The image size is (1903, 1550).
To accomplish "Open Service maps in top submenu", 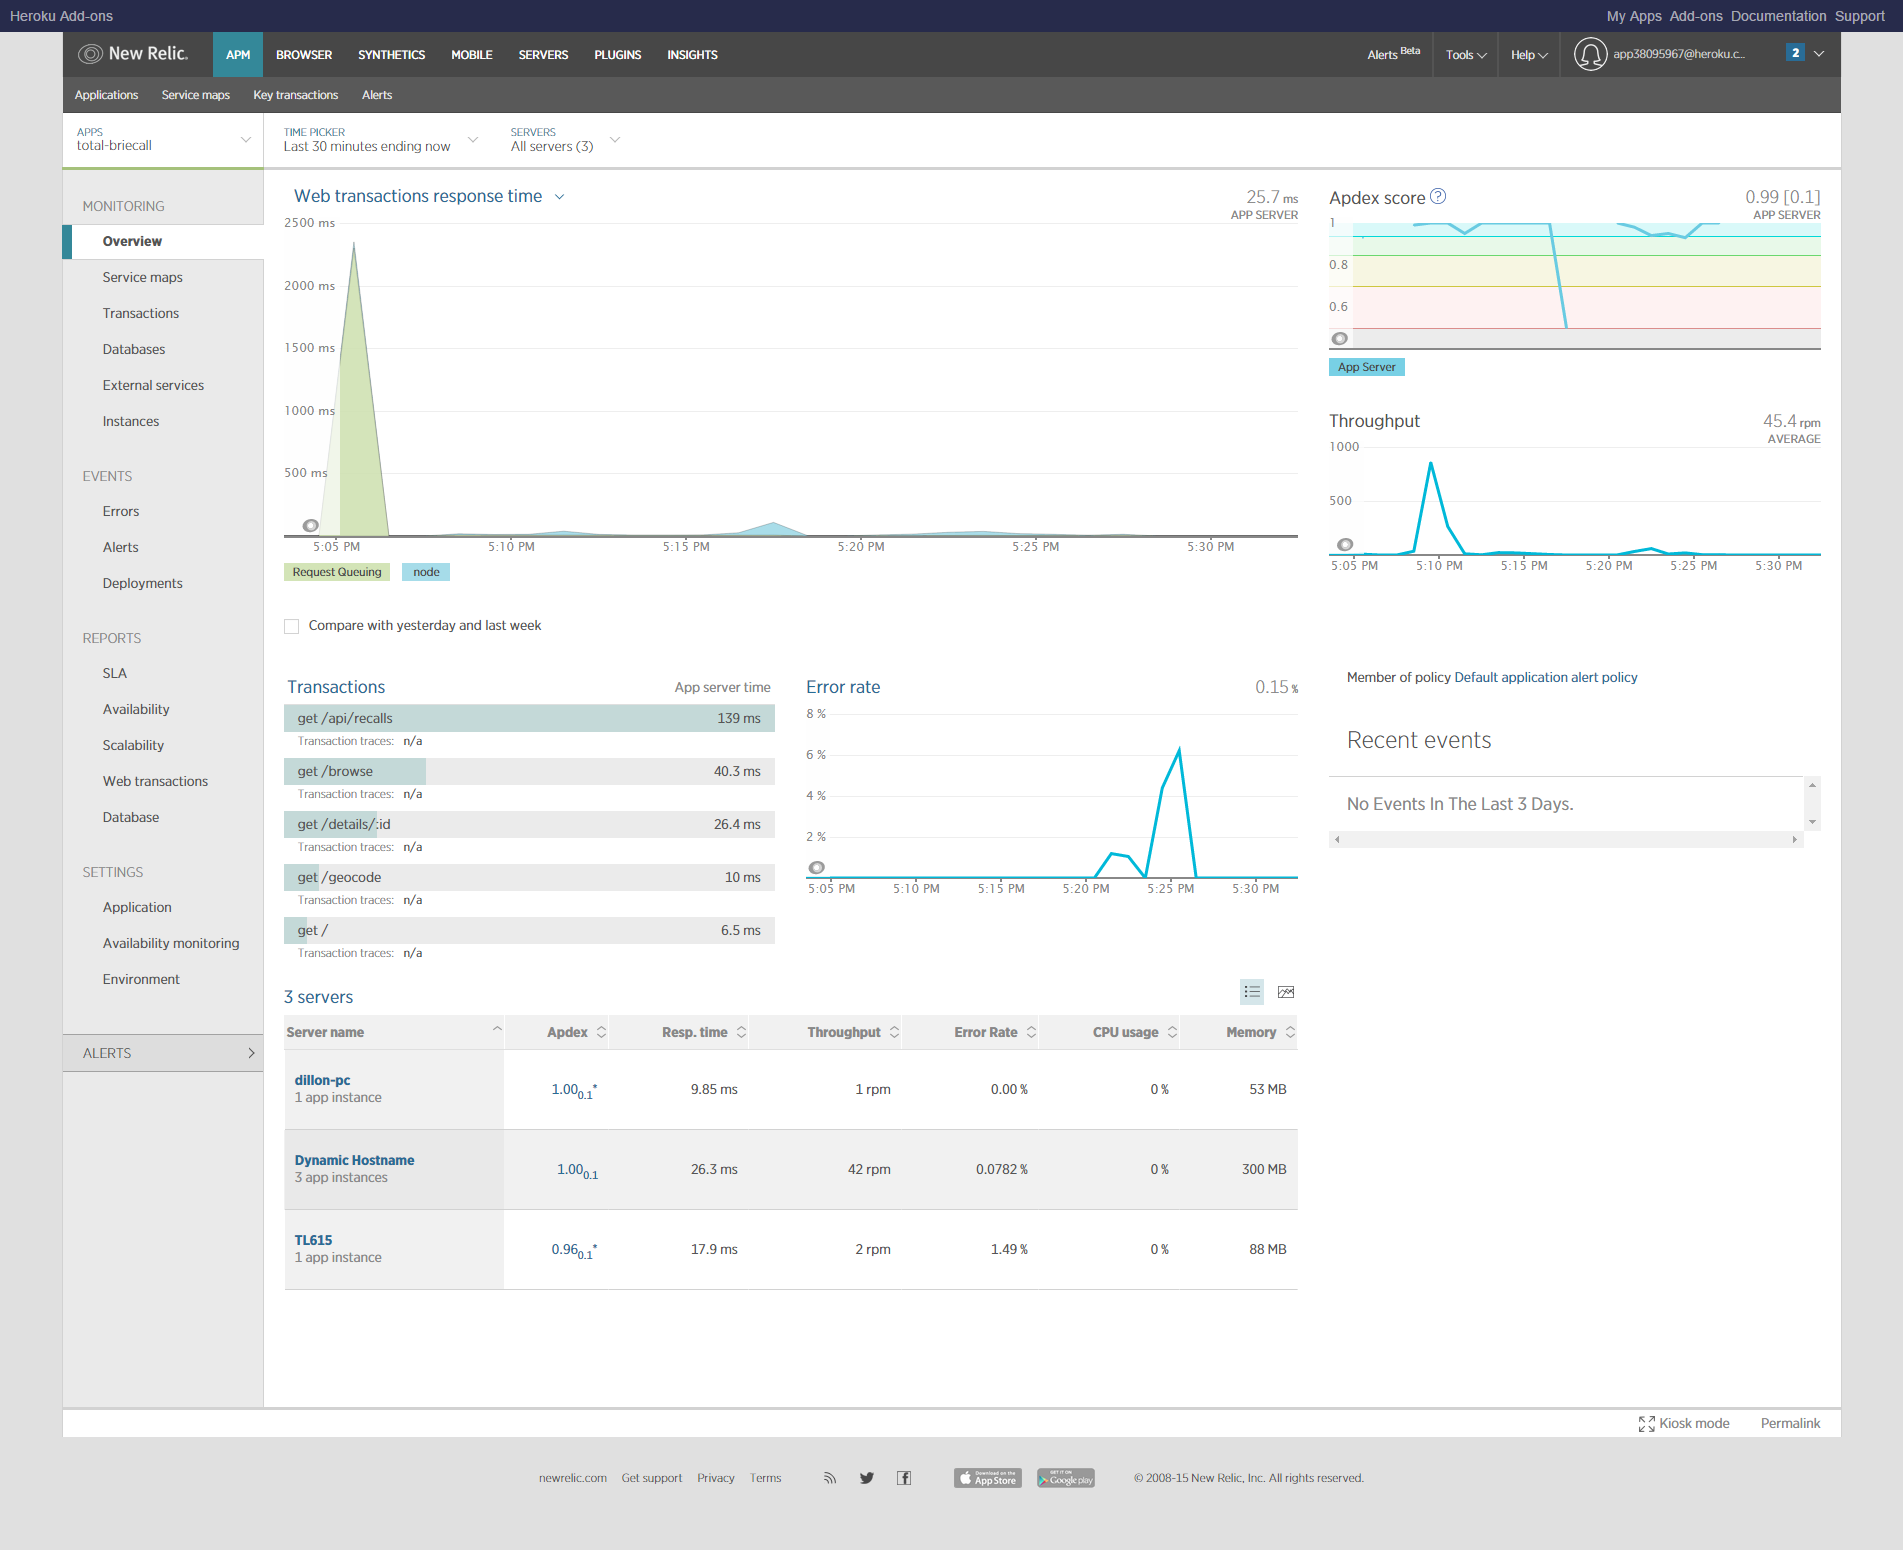I will point(196,95).
